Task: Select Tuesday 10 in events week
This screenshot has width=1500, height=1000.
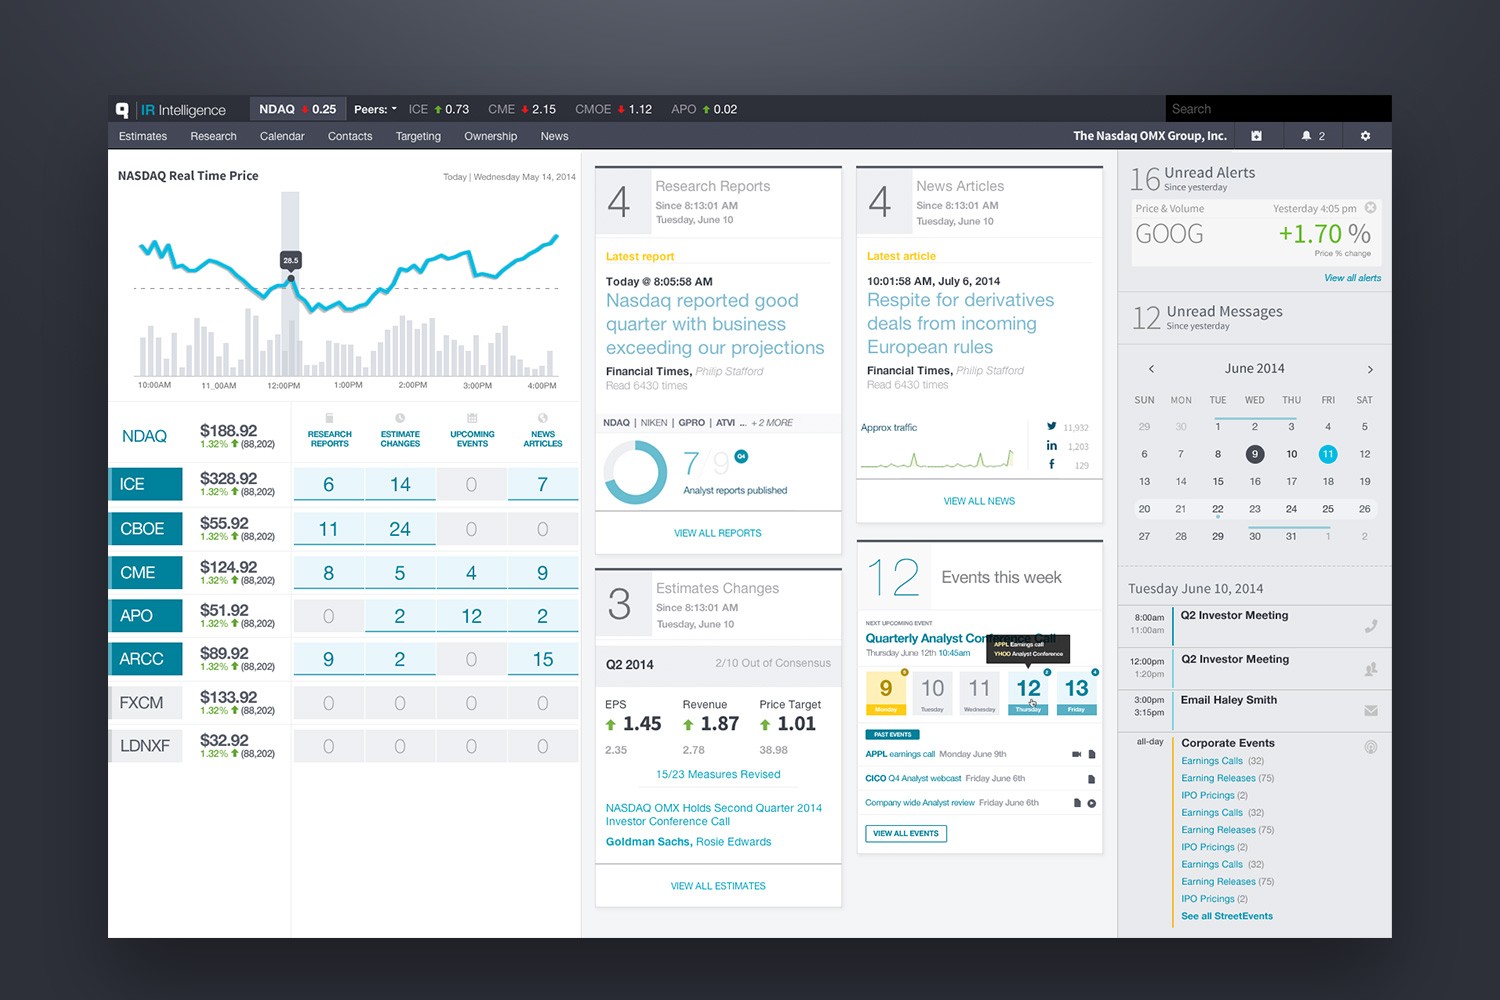Action: (932, 693)
